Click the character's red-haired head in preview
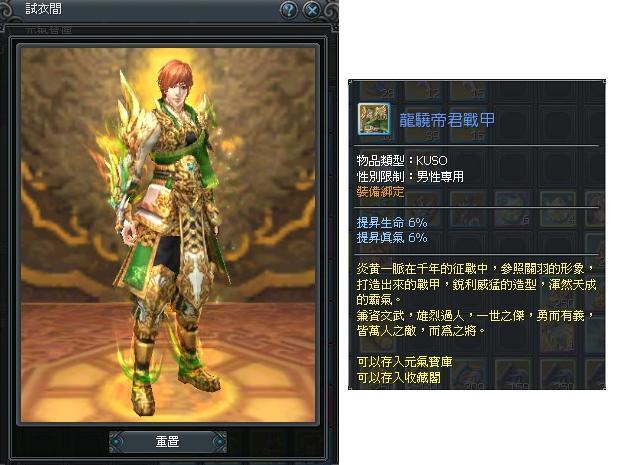 (176, 80)
